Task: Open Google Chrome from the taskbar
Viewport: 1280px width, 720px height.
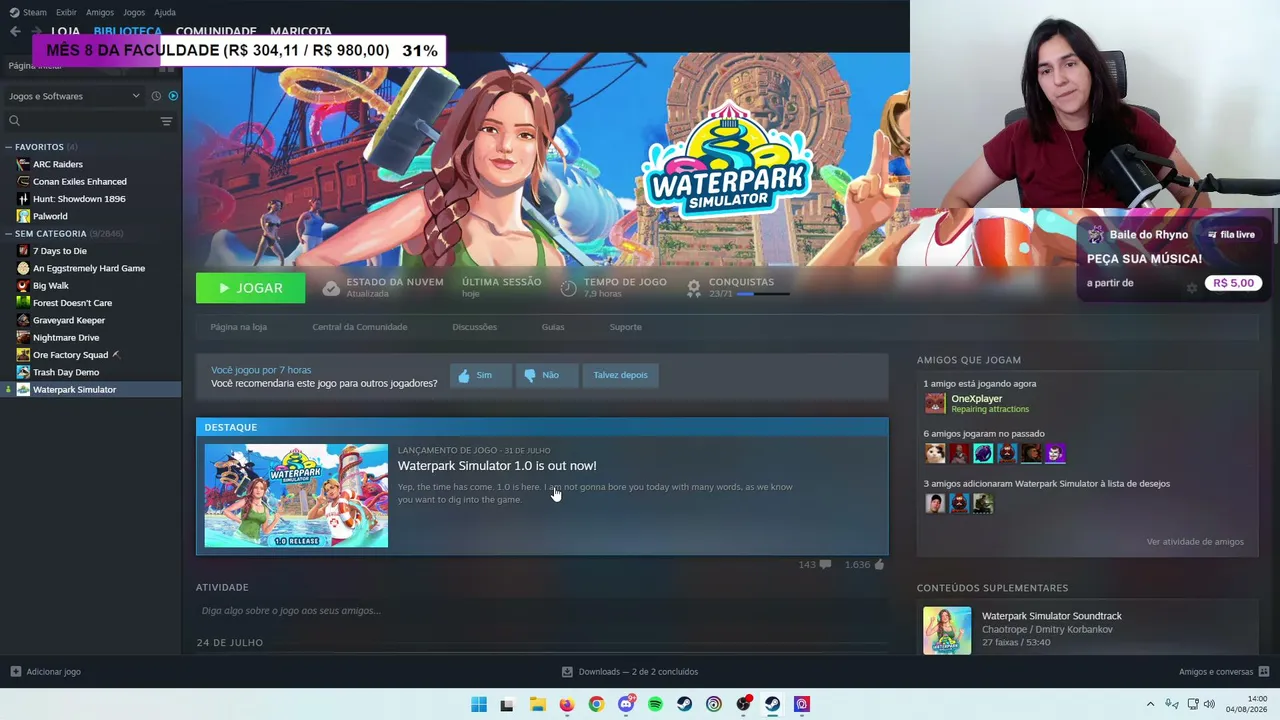Action: tap(596, 704)
